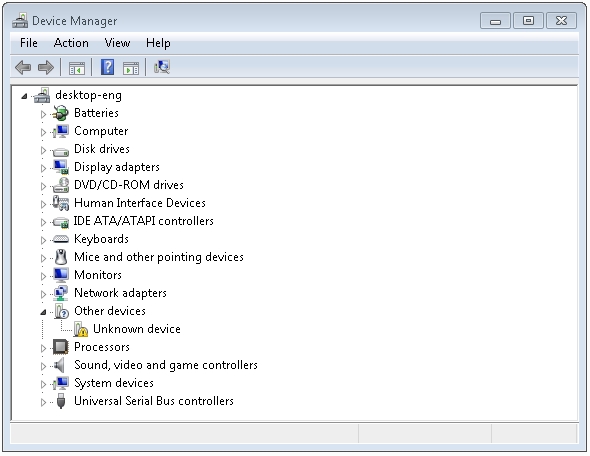Open the Action menu
Viewport: 590px width, 456px height.
71,43
